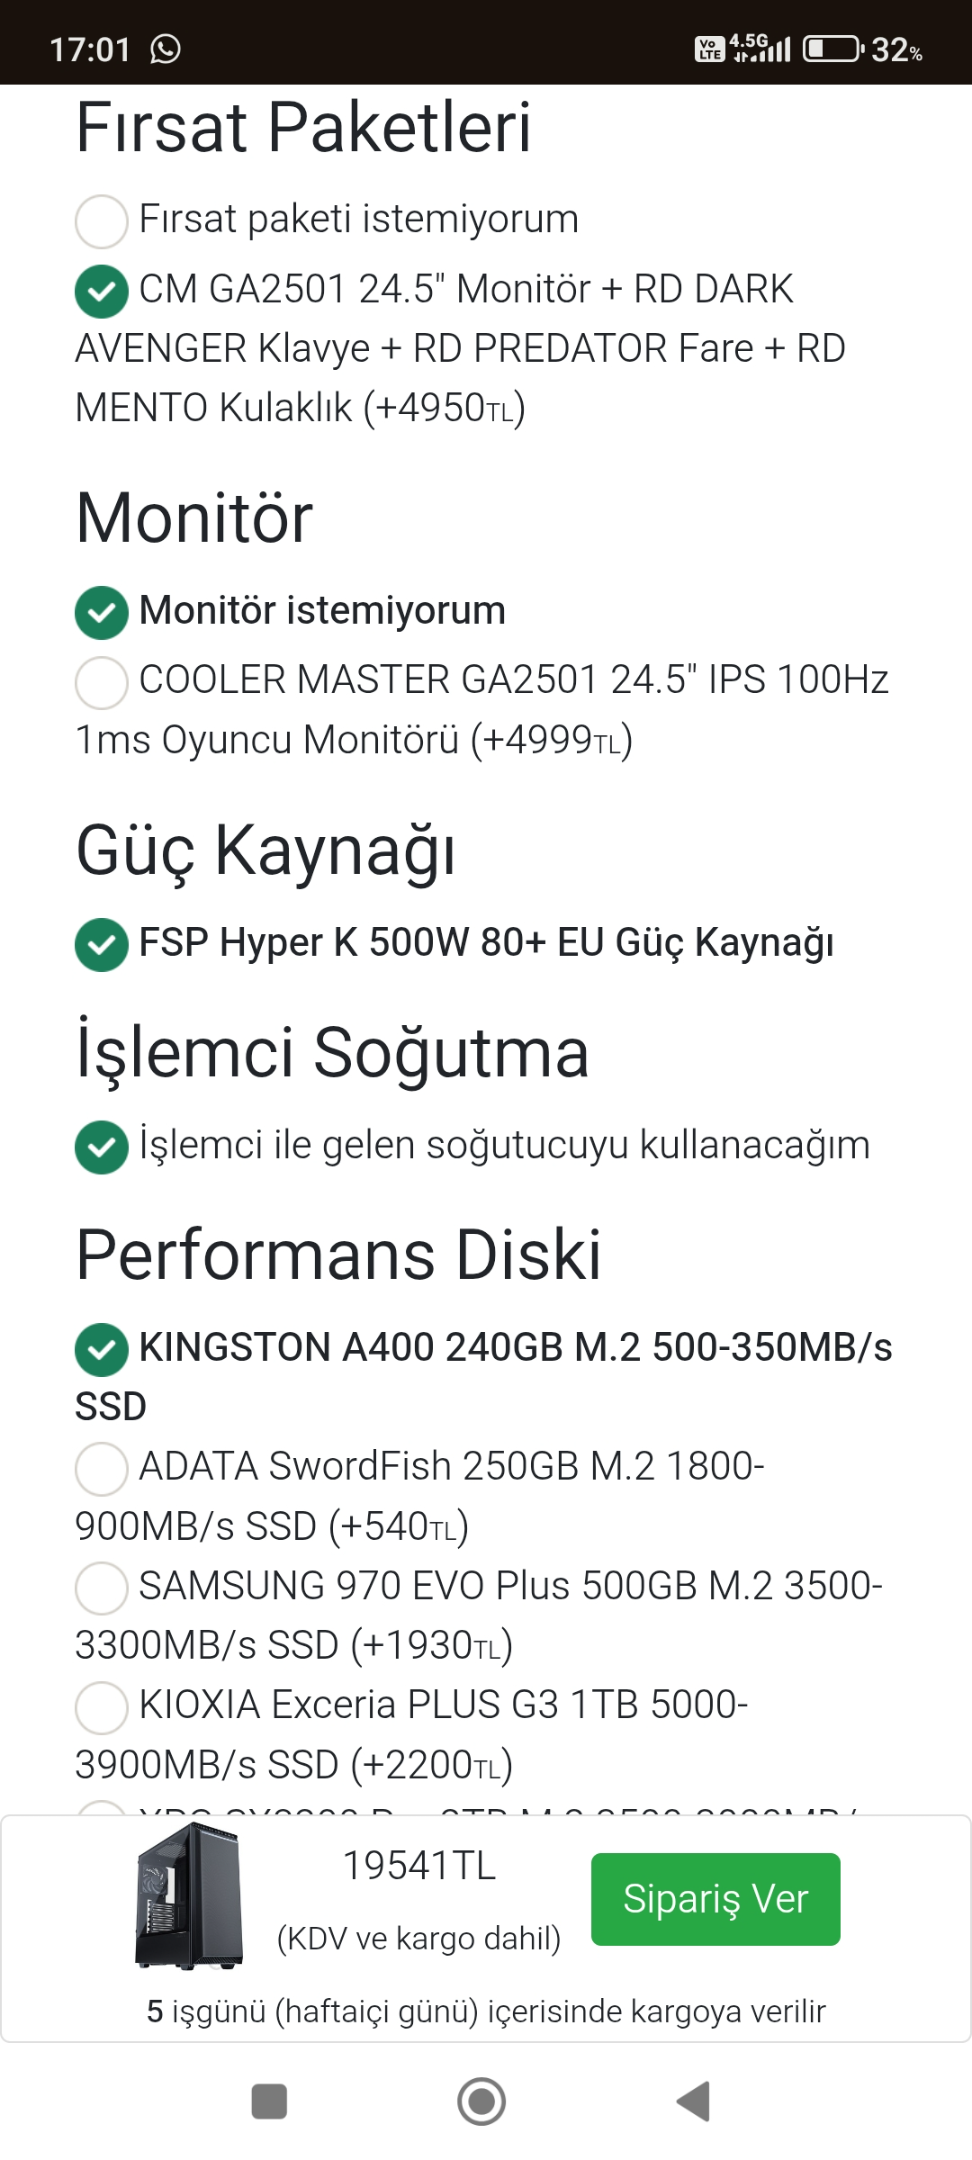Tap the 19541TL total price text
The height and width of the screenshot is (2160, 972).
[x=419, y=1865]
